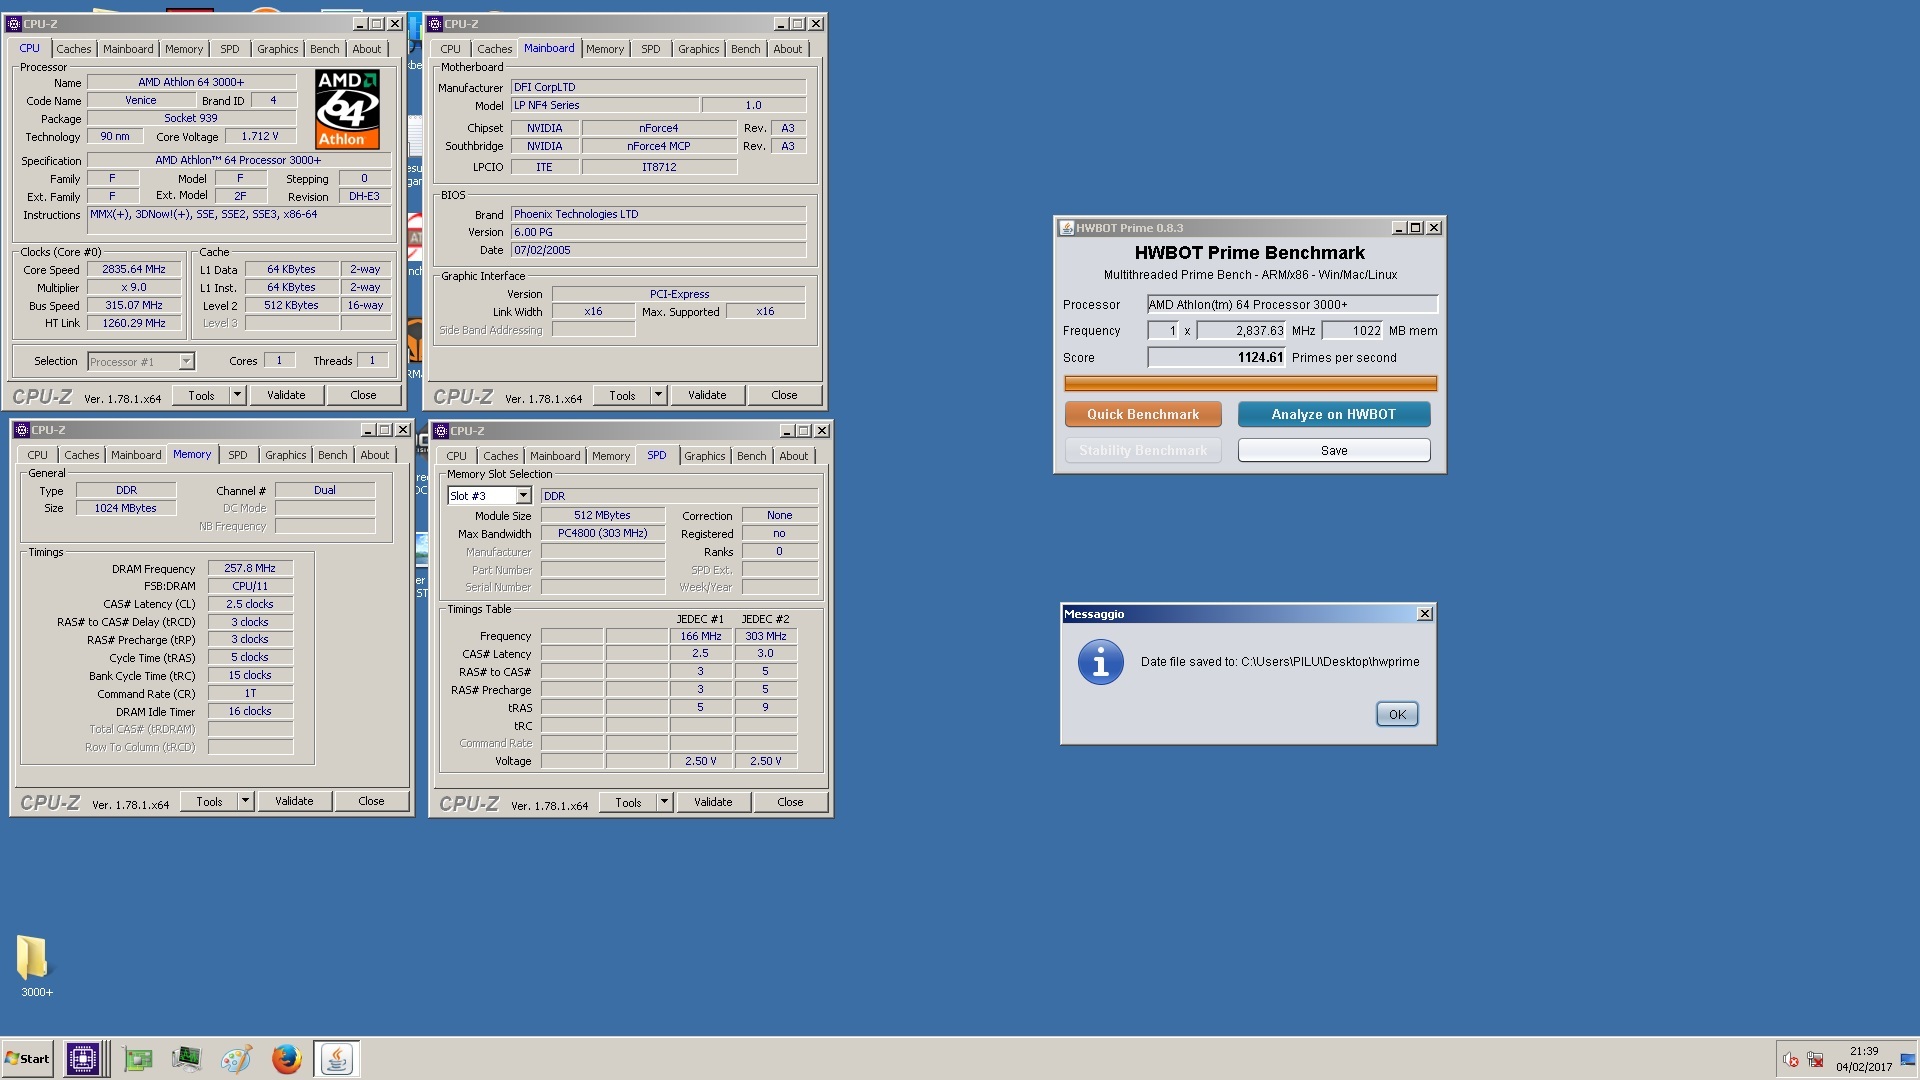
Task: Switch to Caches tab in CPU window
Action: click(73, 49)
